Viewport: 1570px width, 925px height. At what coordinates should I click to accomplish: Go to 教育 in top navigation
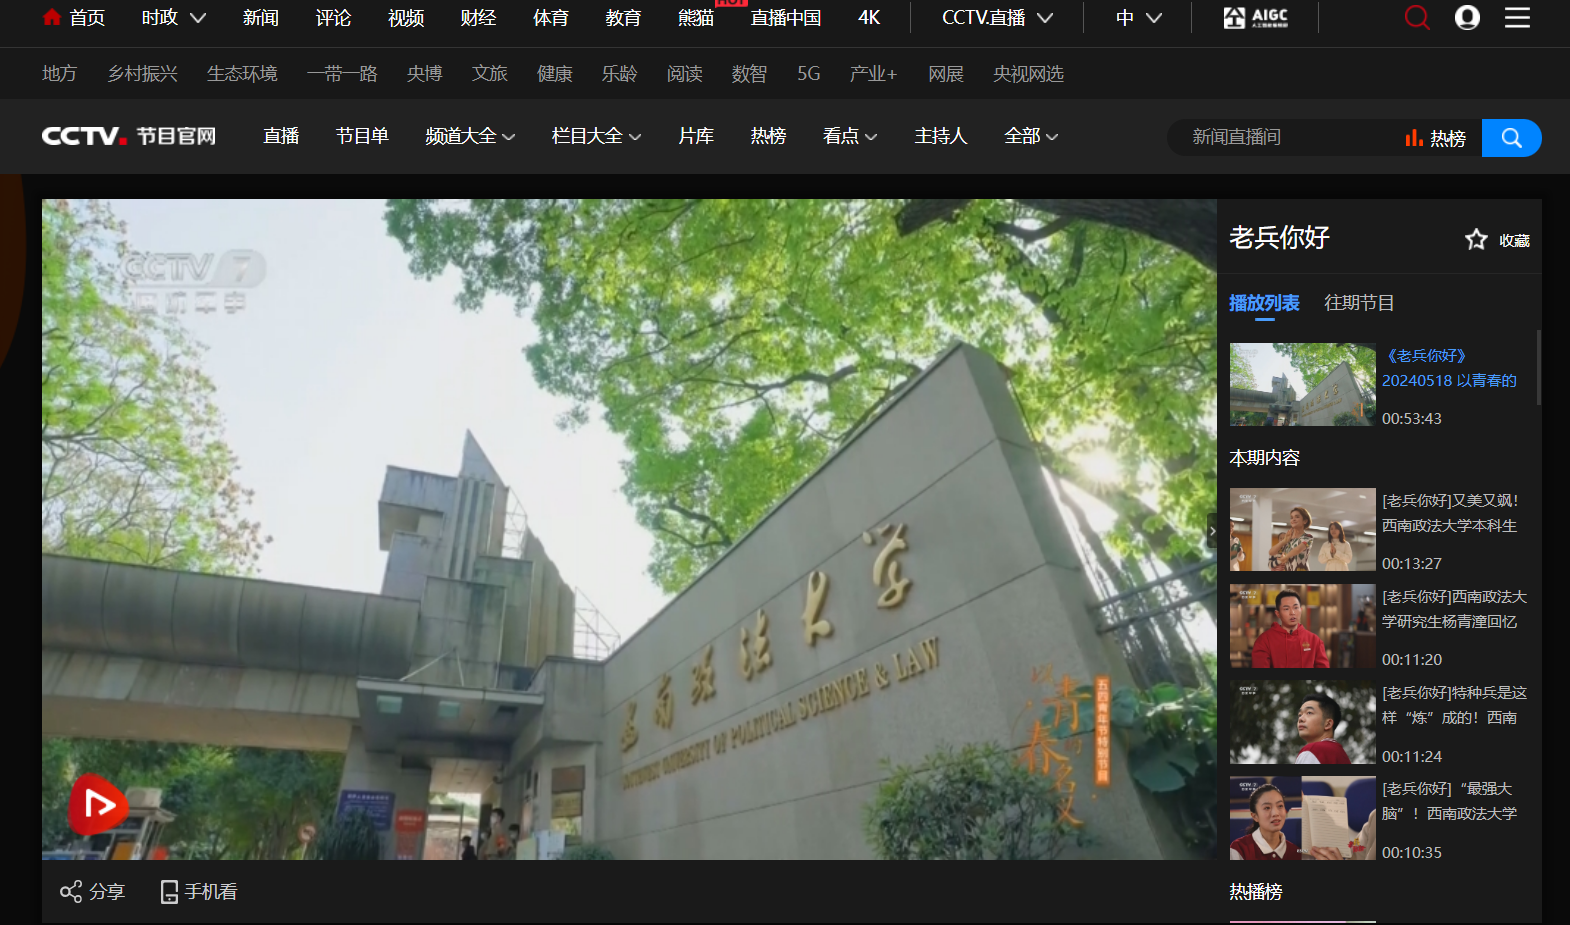click(x=623, y=18)
